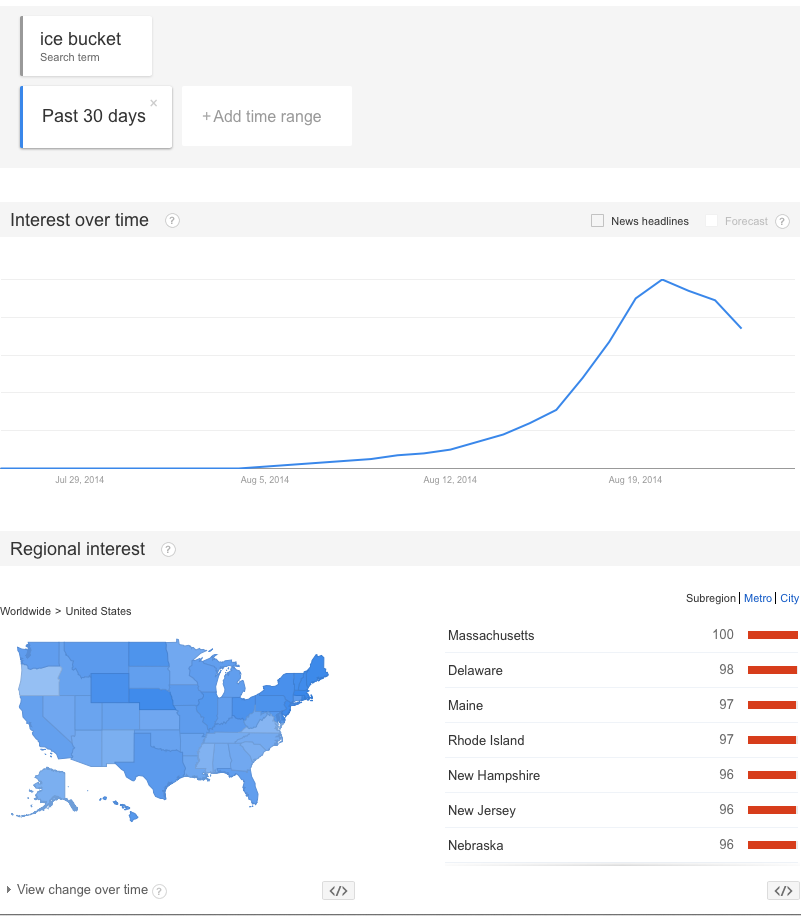This screenshot has width=801, height=916.
Task: Open the Past 30 days time range selector
Action: (93, 117)
